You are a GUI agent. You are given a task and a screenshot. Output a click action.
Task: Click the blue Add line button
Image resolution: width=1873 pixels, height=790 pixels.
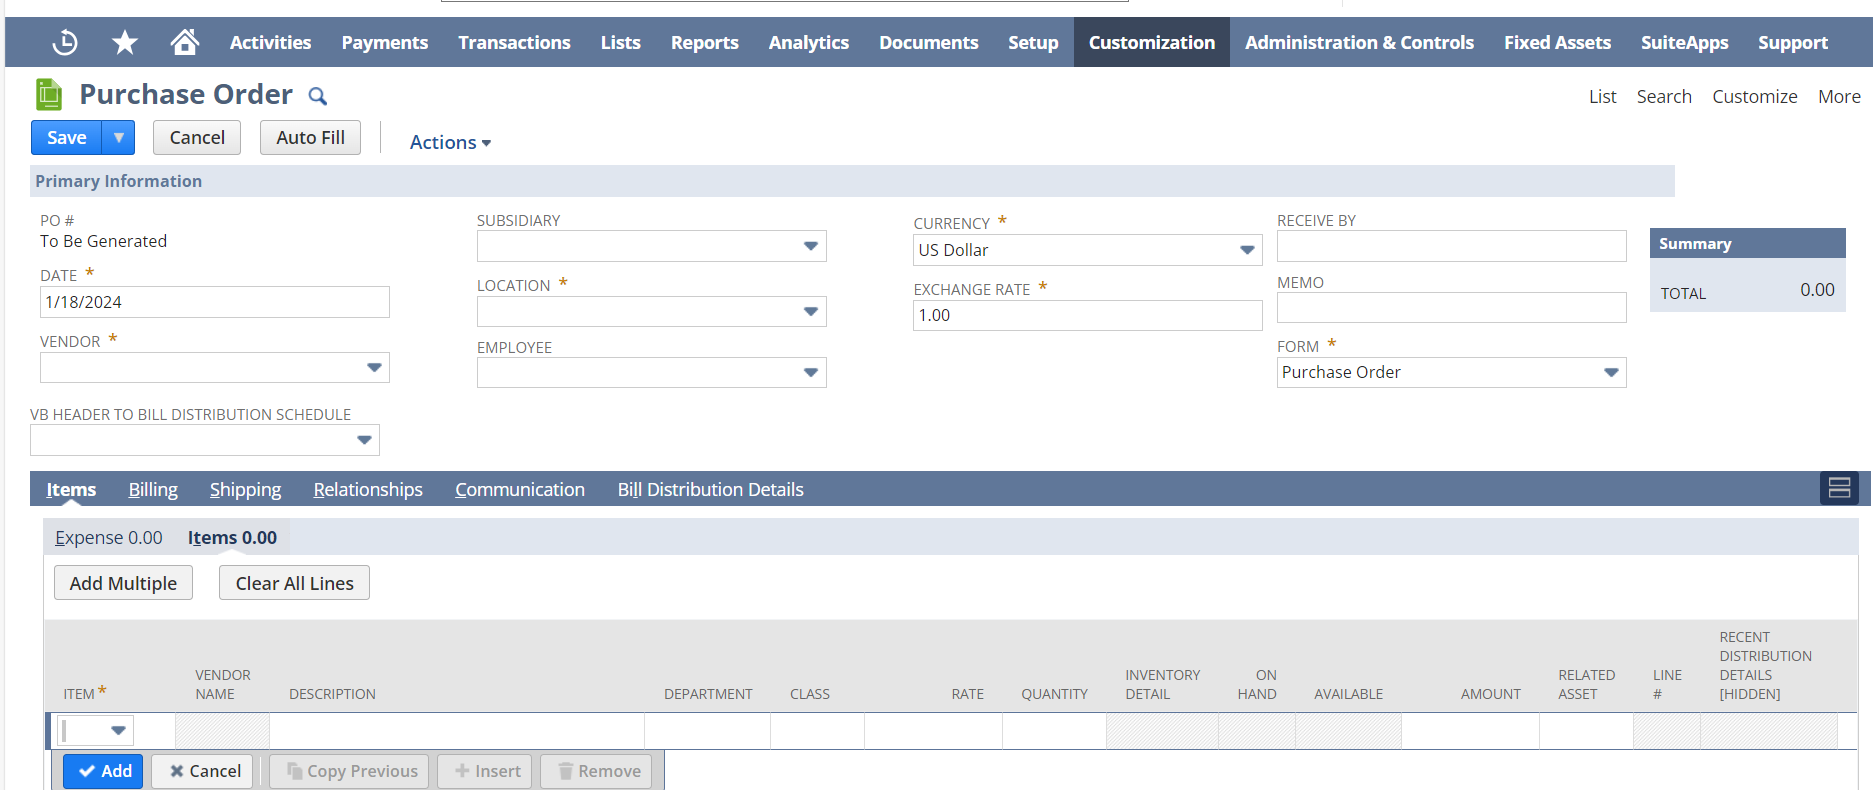click(x=104, y=771)
